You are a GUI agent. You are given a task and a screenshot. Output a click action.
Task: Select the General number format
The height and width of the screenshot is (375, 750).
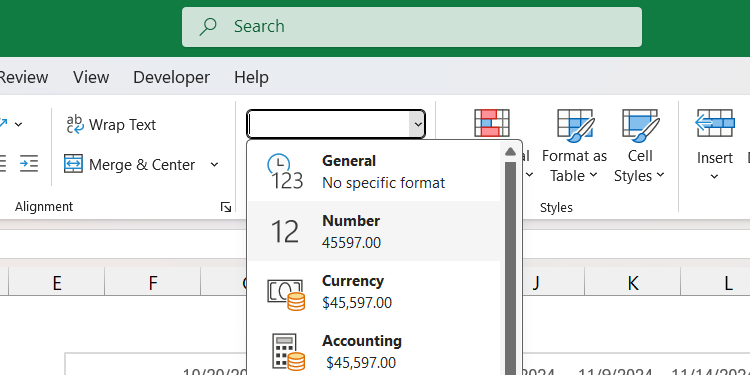[x=374, y=172]
